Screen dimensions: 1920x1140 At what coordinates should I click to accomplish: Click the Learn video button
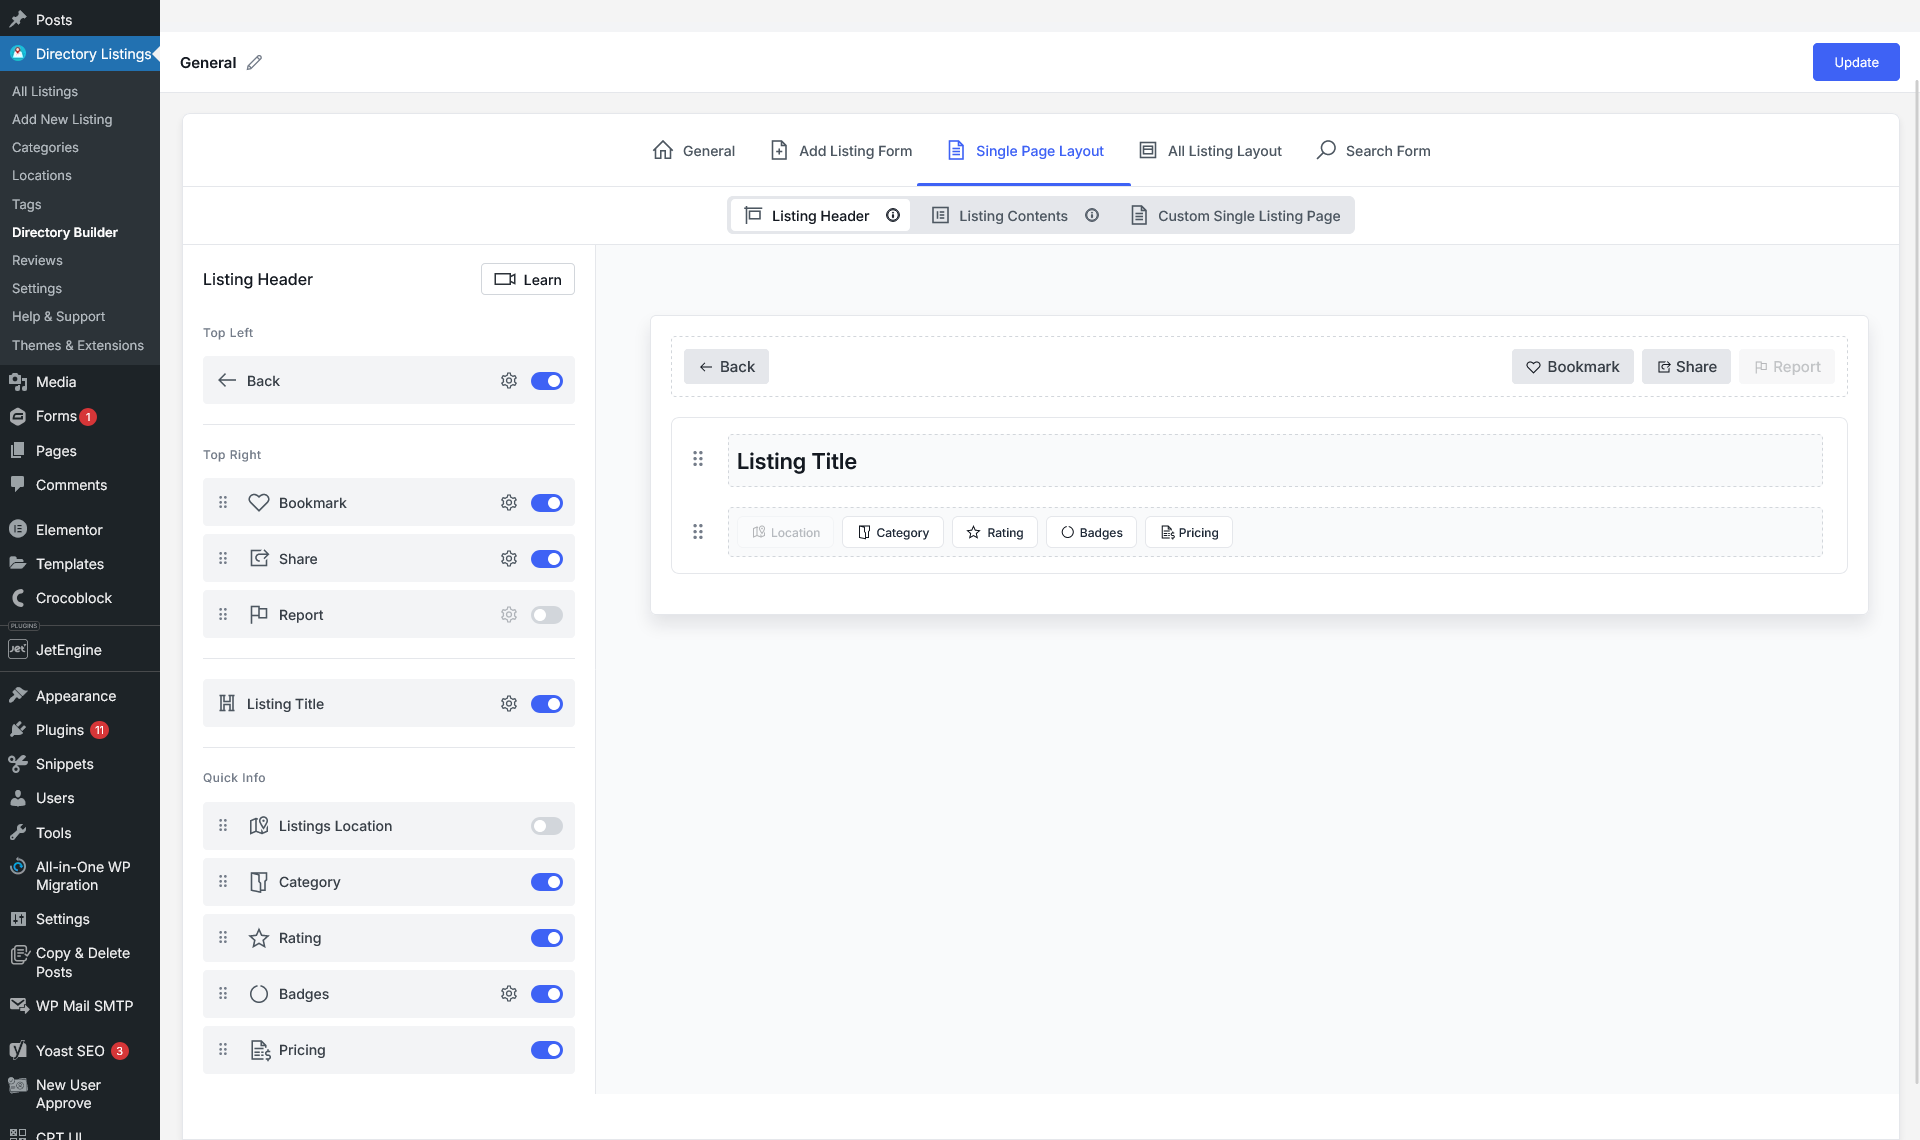pyautogui.click(x=528, y=280)
